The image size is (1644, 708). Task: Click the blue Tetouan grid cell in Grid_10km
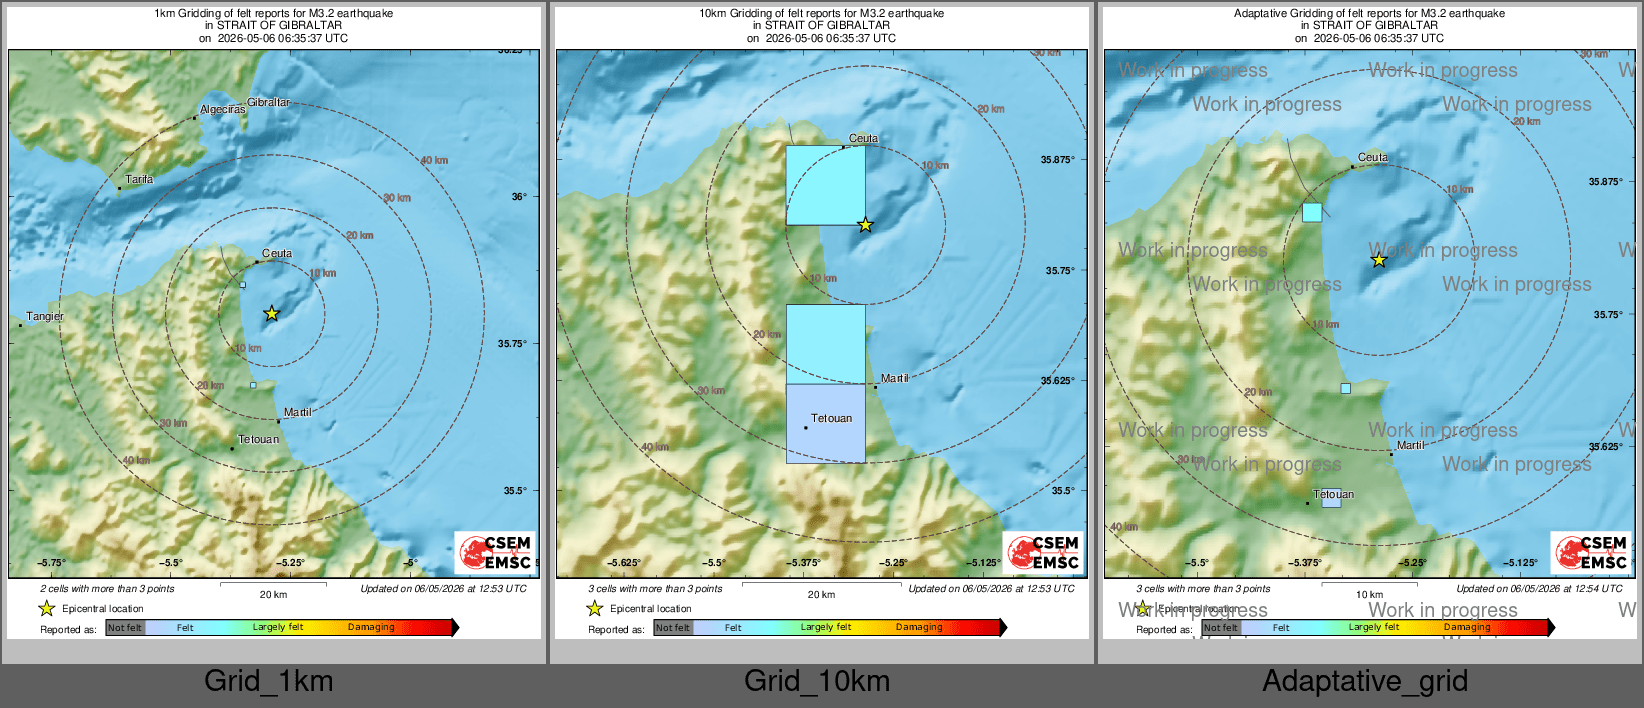tap(825, 424)
